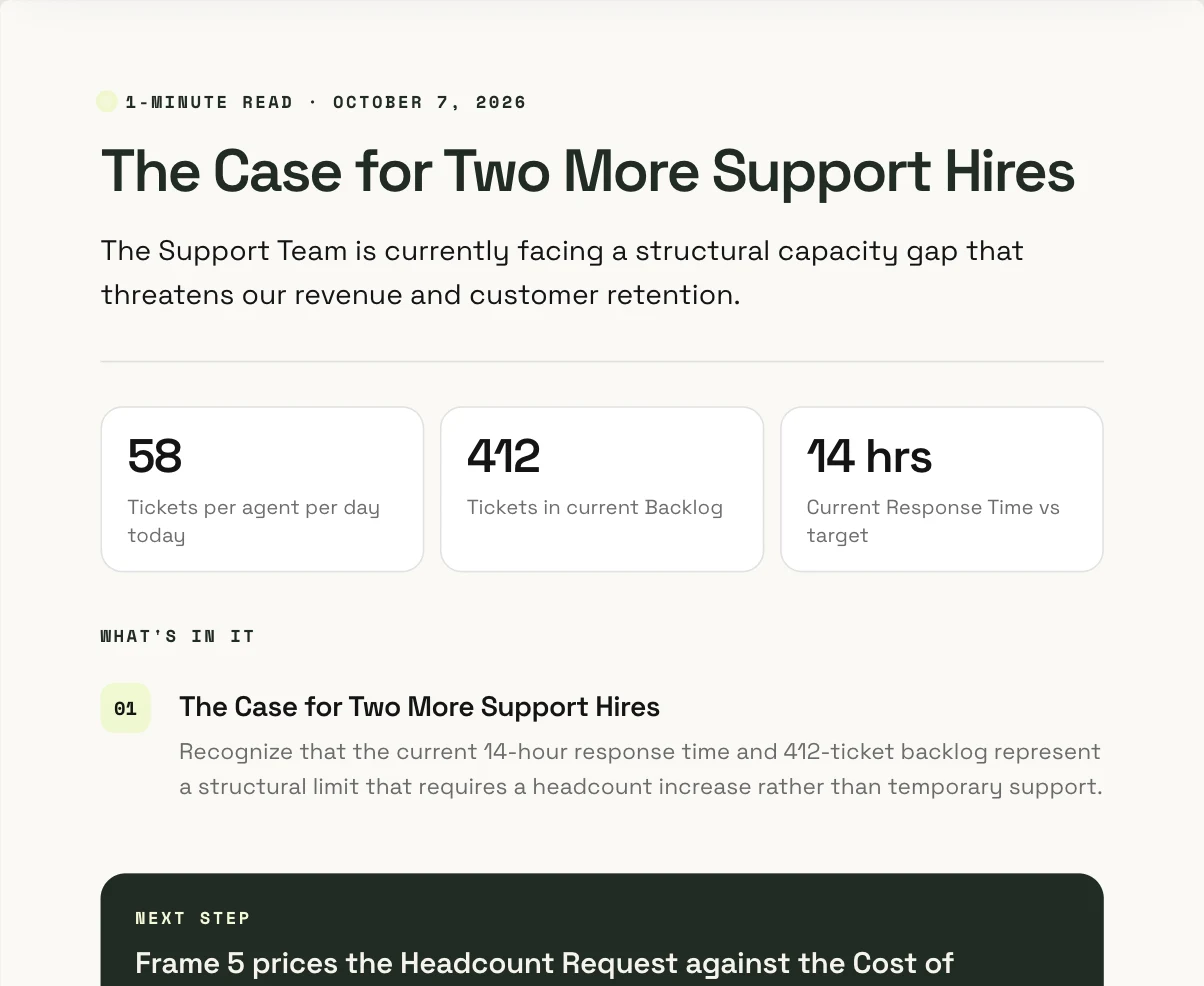Viewport: 1204px width, 986px height.
Task: Click headline The Case for Two More Support Hires
Action: (588, 171)
